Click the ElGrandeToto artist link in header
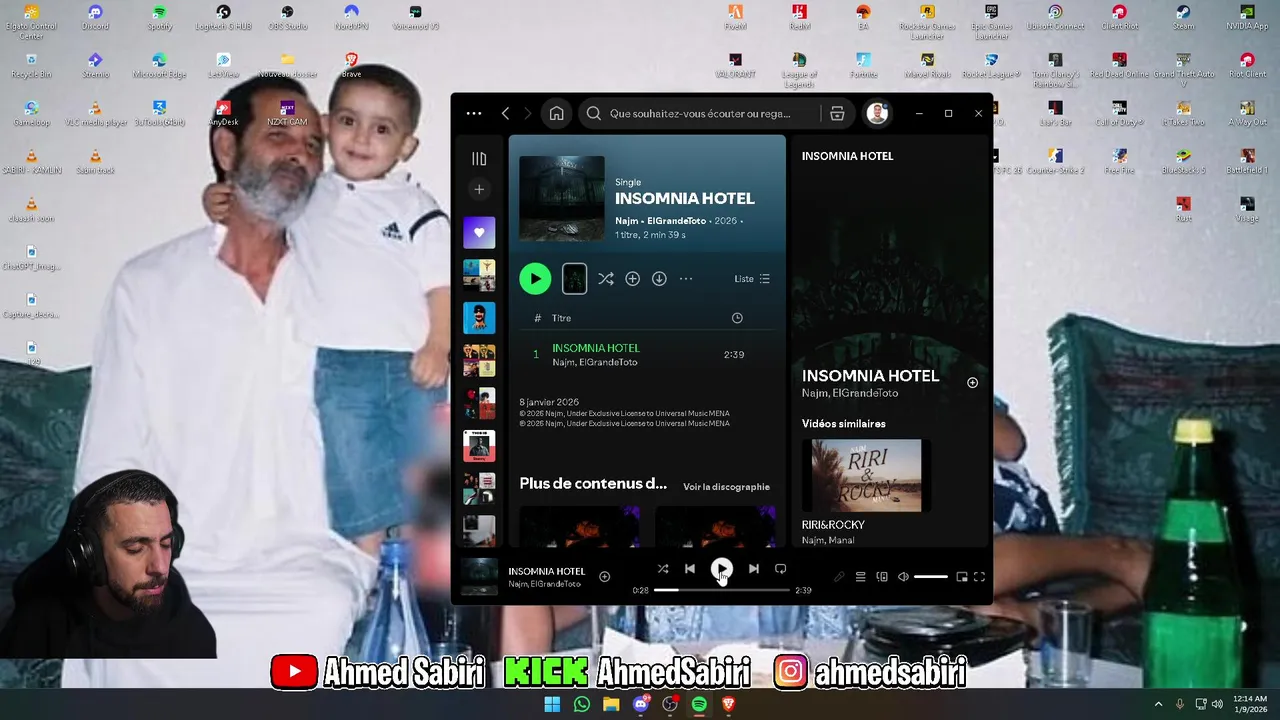Screen dimensions: 1280x720 click(677, 221)
